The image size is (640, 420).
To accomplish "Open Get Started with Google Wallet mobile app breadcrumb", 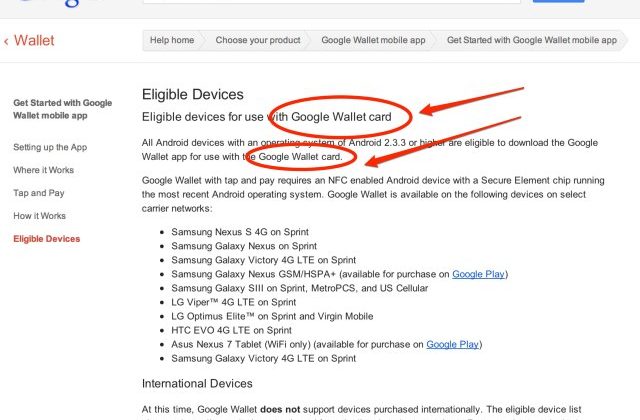I will click(x=531, y=40).
